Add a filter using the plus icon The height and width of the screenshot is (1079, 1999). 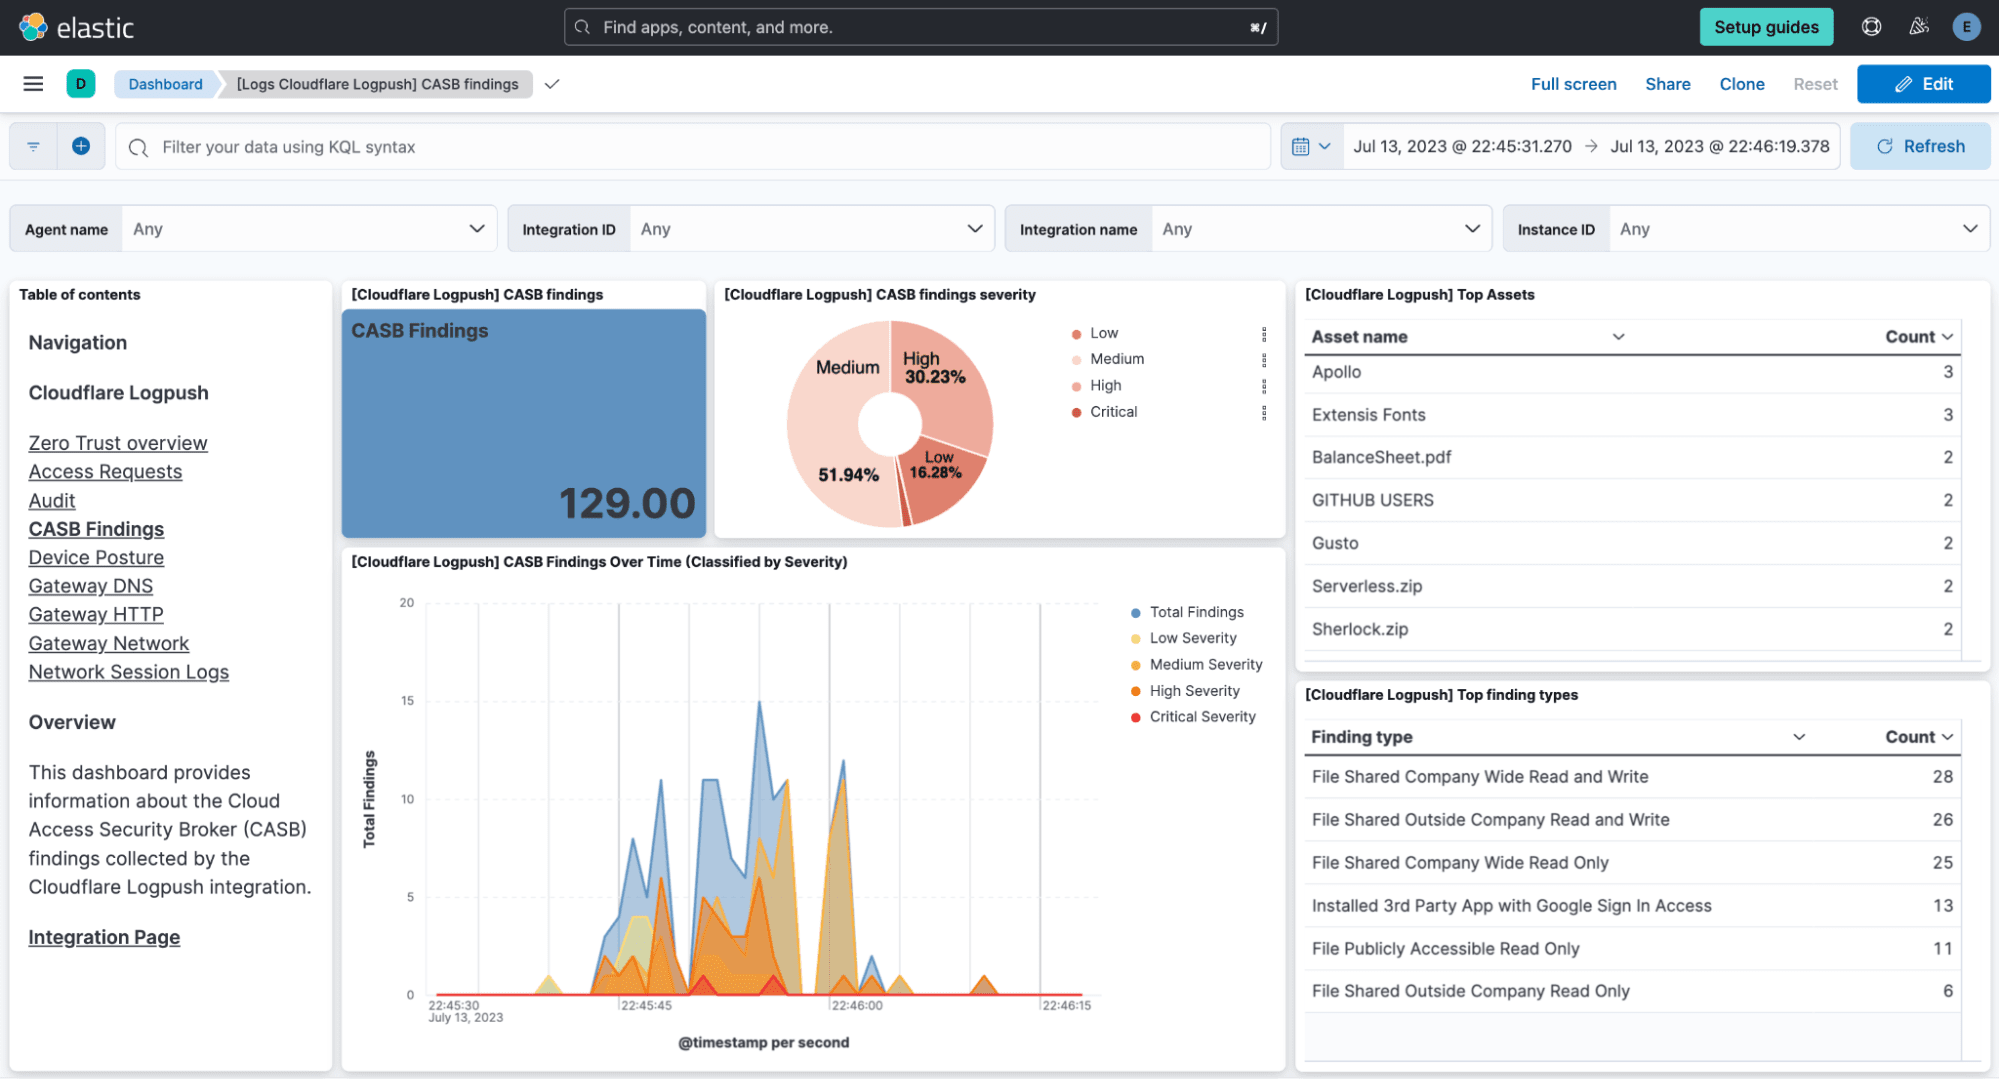[x=81, y=146]
